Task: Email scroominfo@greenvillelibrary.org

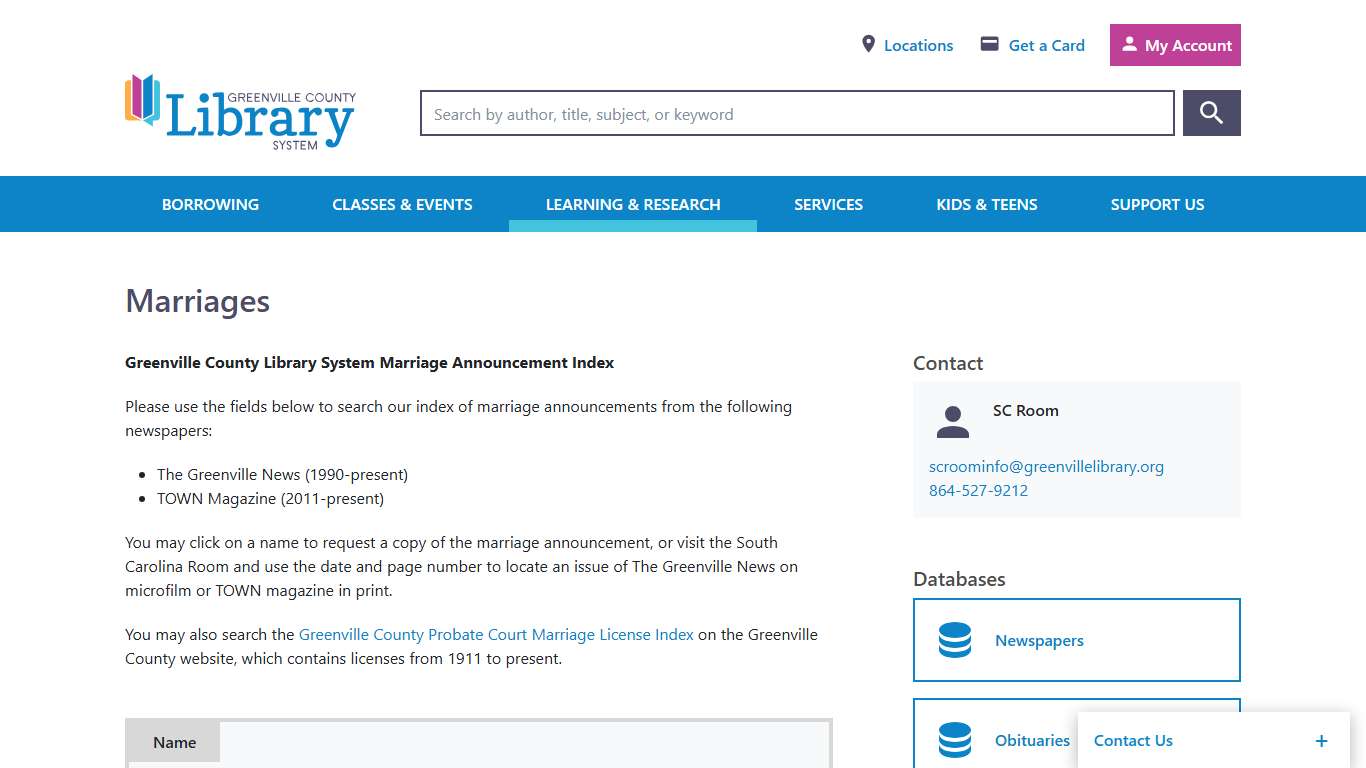Action: tap(1046, 466)
